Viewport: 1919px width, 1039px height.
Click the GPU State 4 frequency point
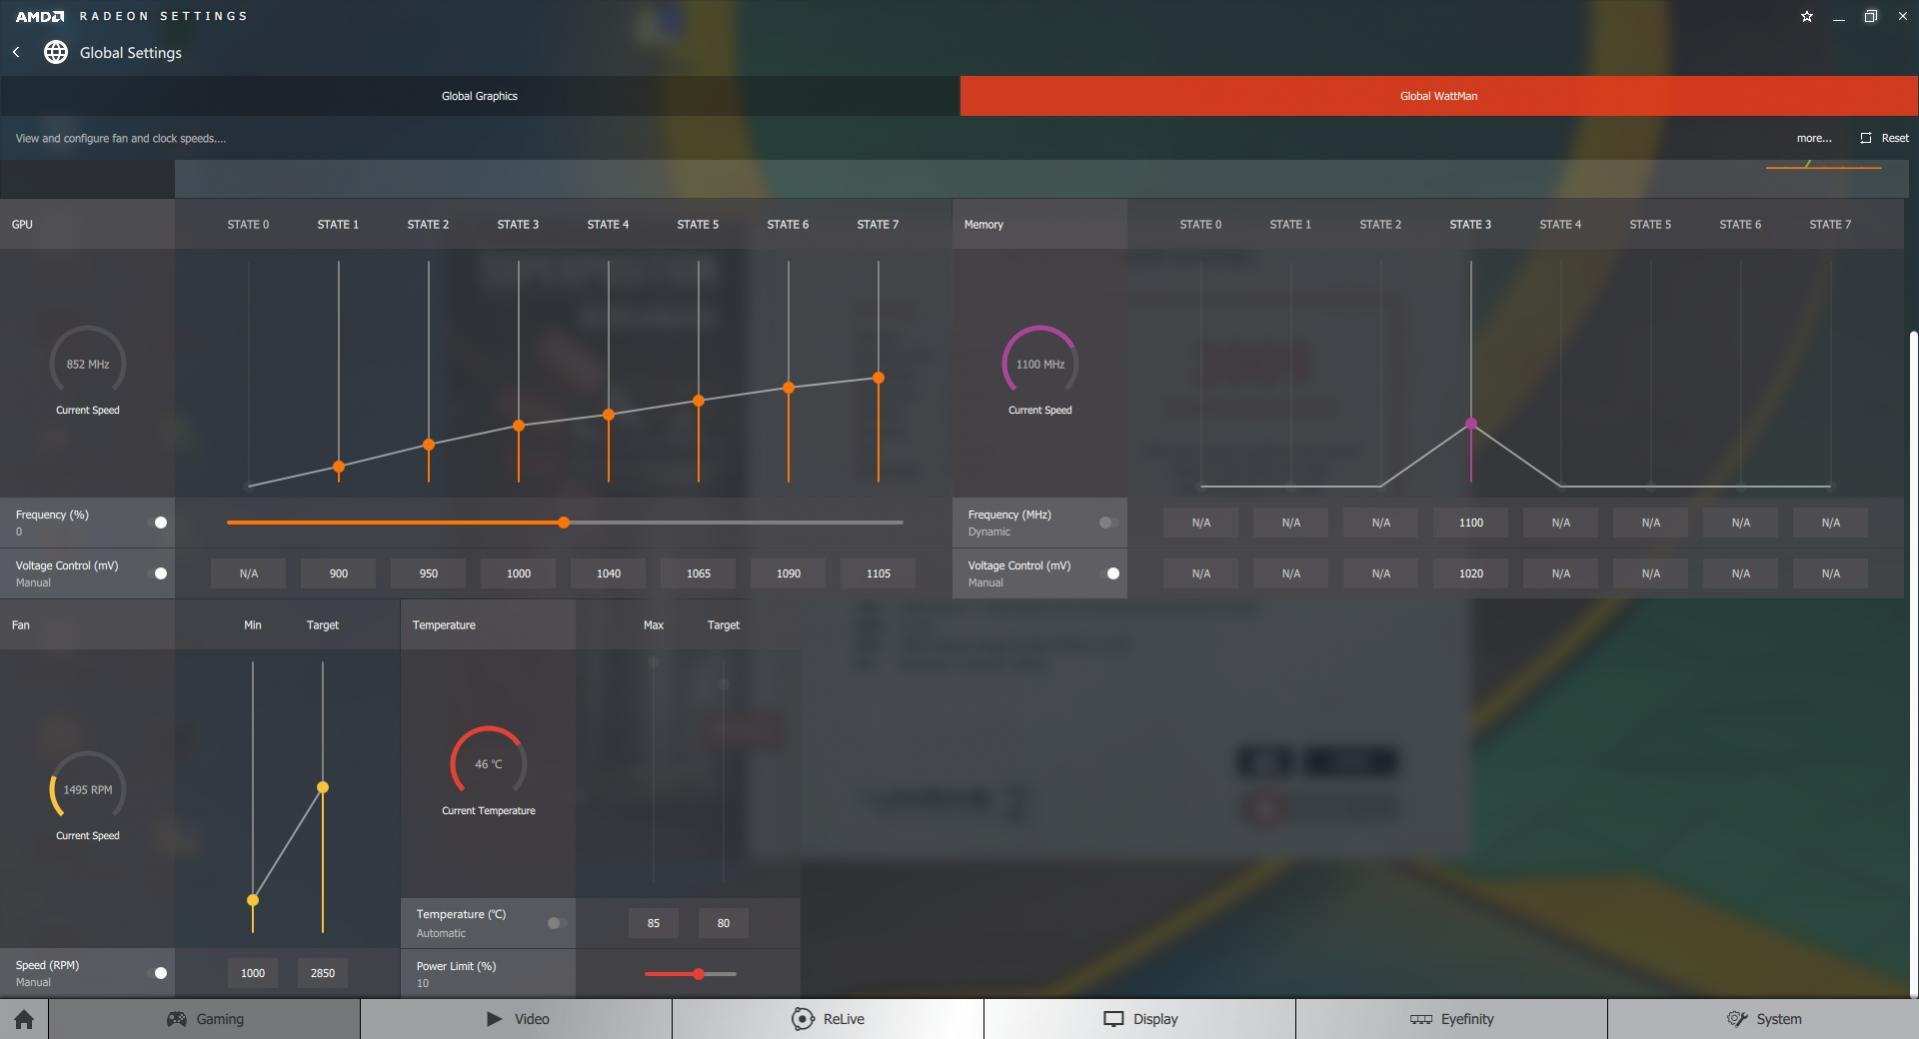click(608, 414)
